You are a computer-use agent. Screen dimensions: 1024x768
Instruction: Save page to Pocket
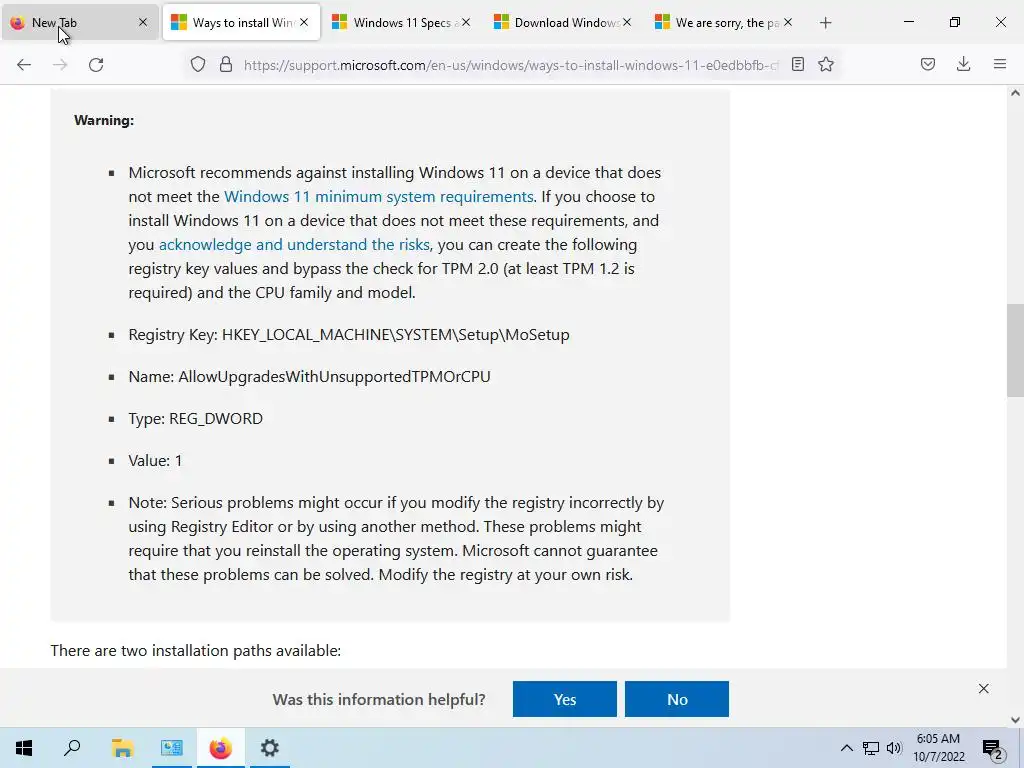click(927, 64)
